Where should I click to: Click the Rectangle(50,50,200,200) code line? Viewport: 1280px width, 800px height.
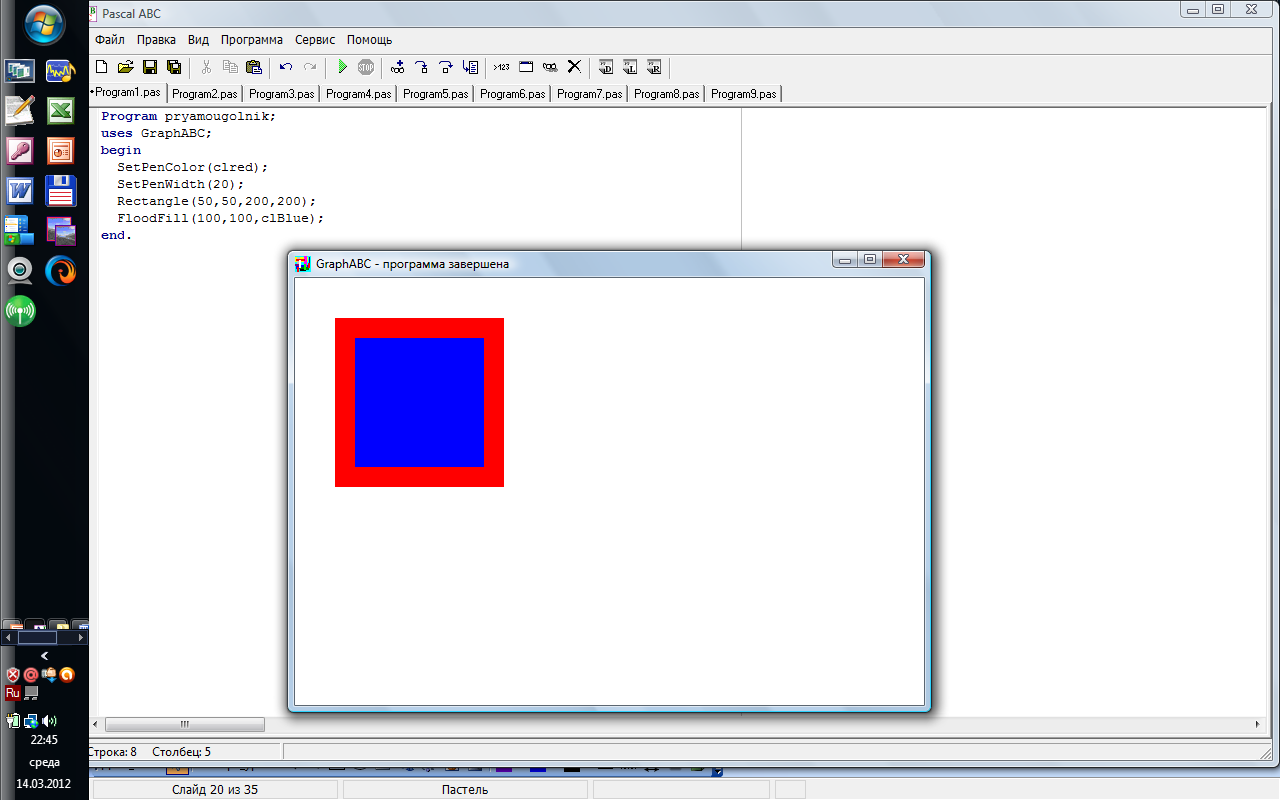click(x=216, y=201)
